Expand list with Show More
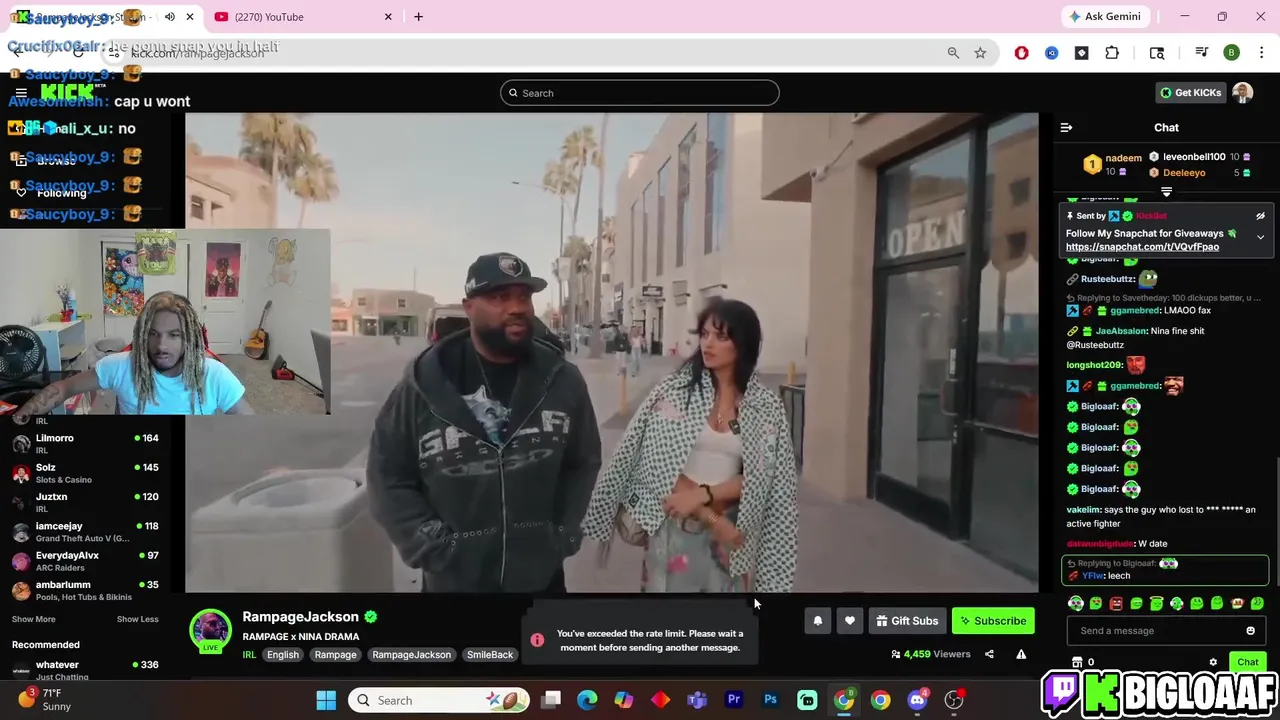The width and height of the screenshot is (1280, 720). click(x=33, y=619)
